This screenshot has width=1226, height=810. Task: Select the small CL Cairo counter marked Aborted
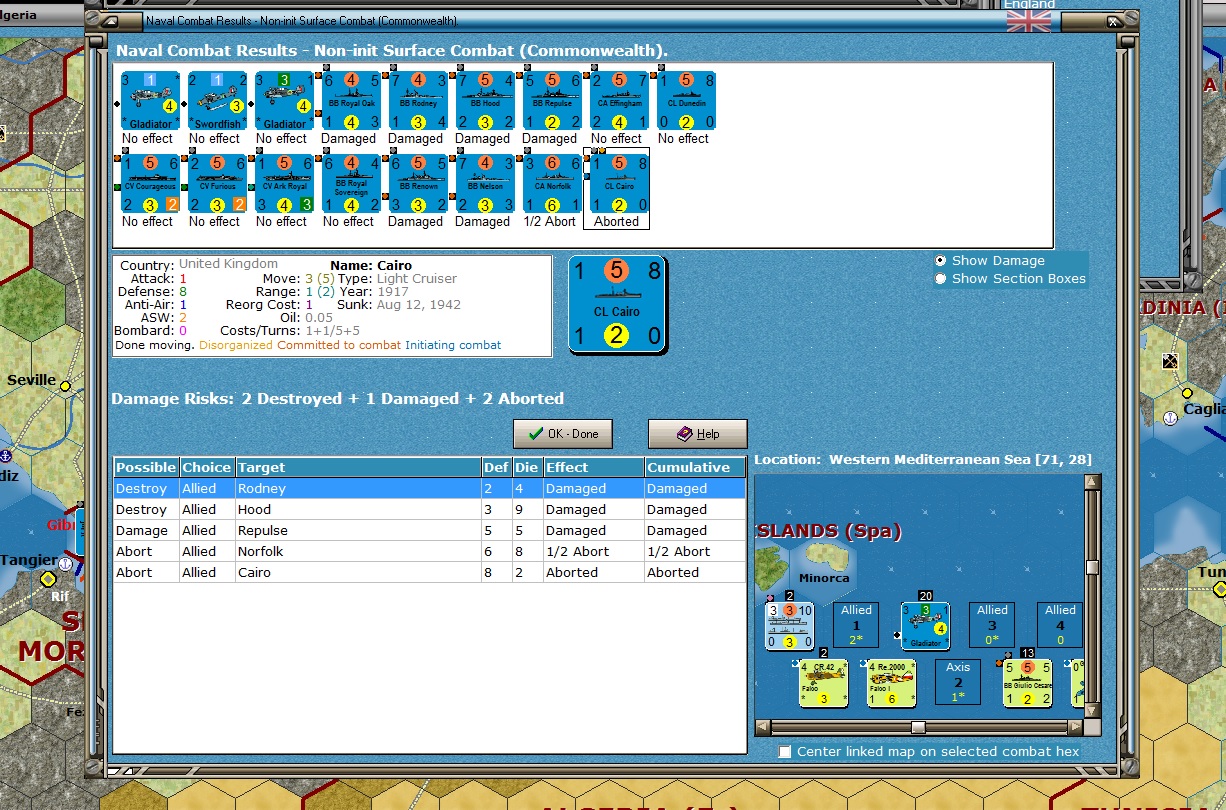pyautogui.click(x=617, y=183)
